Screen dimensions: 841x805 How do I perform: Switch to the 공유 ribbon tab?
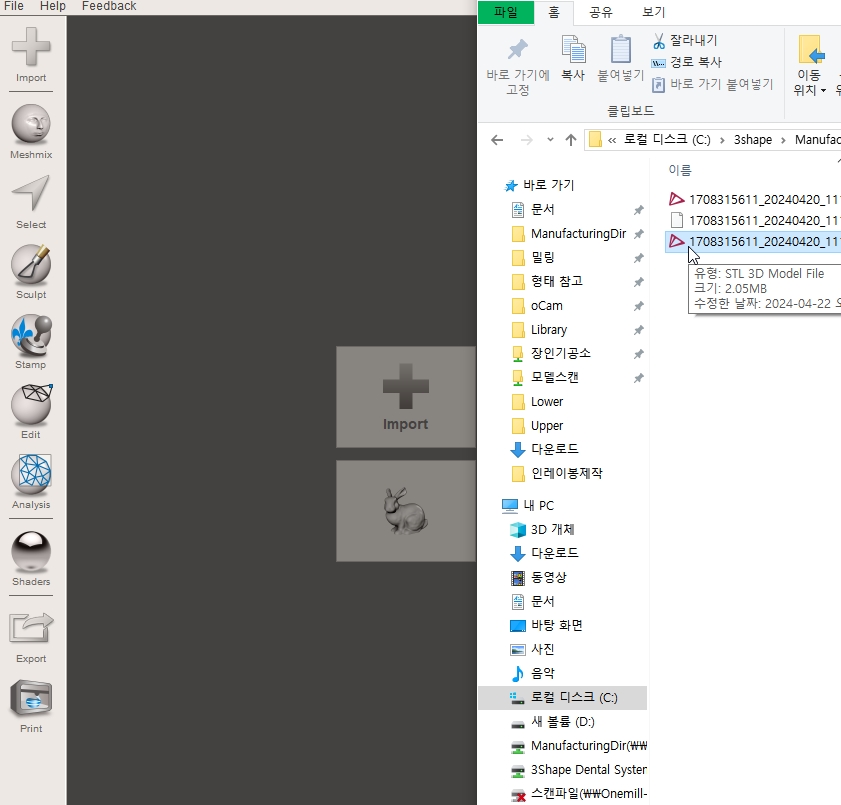[x=601, y=12]
